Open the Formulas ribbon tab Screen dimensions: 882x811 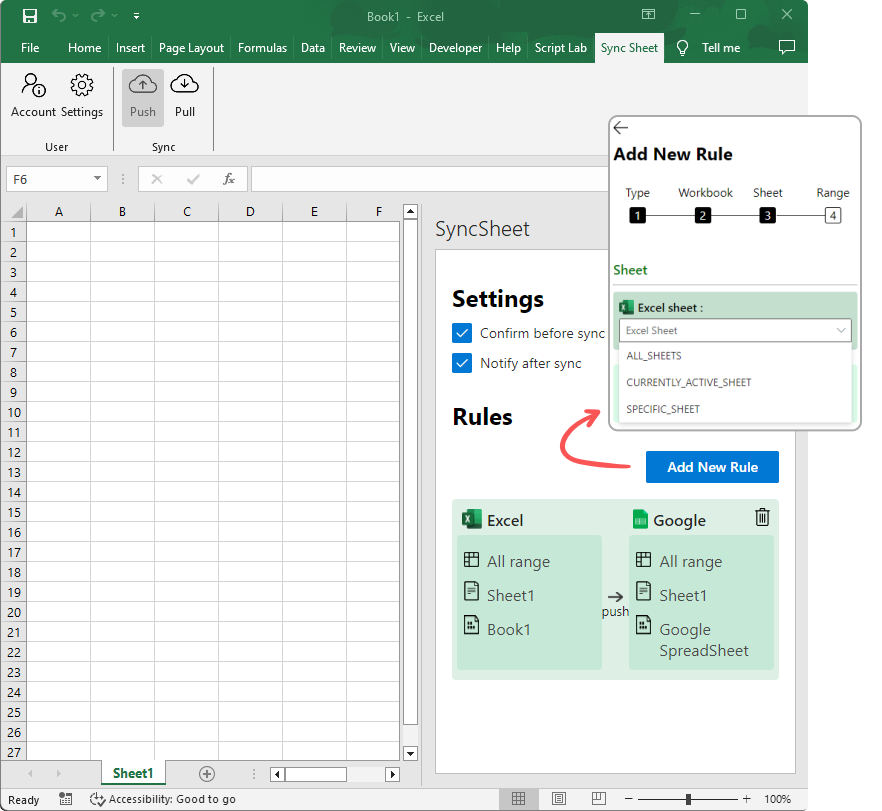[262, 48]
